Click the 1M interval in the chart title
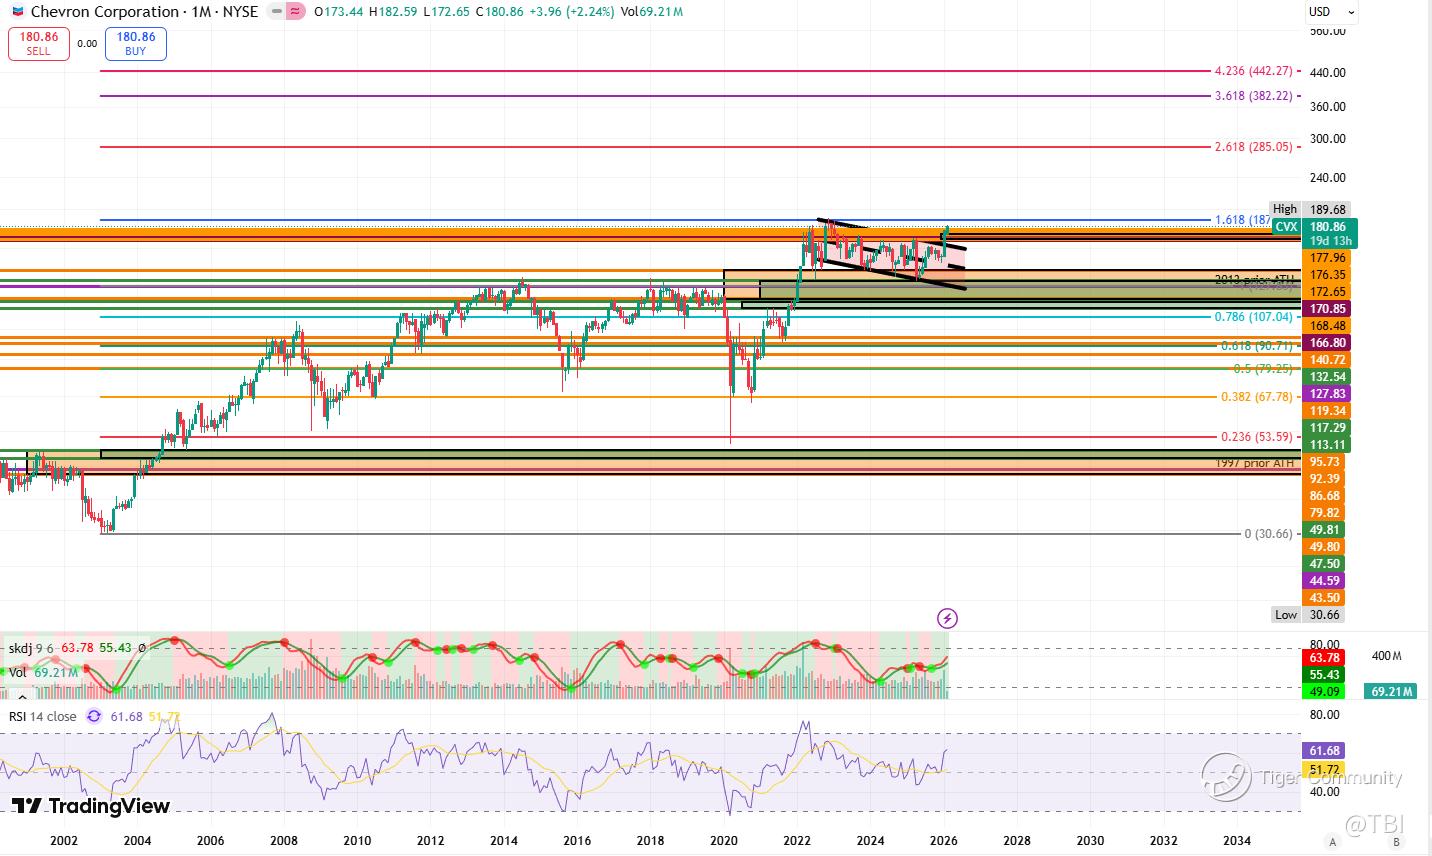The height and width of the screenshot is (856, 1432). point(196,12)
